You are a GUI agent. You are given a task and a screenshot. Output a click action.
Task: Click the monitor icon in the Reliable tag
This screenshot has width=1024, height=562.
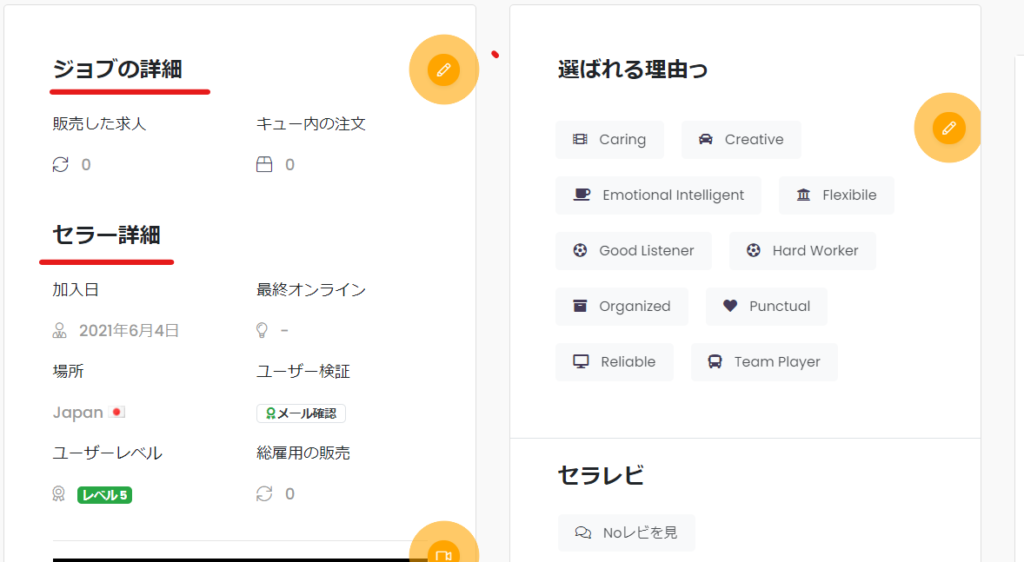click(x=581, y=362)
